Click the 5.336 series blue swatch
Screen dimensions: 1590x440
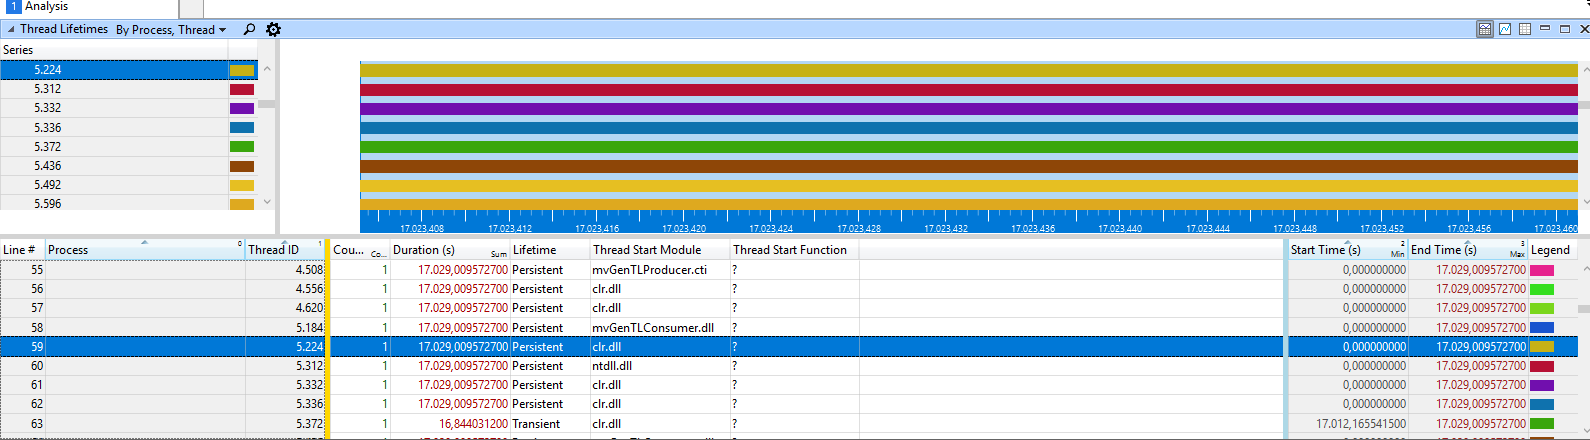(x=242, y=128)
